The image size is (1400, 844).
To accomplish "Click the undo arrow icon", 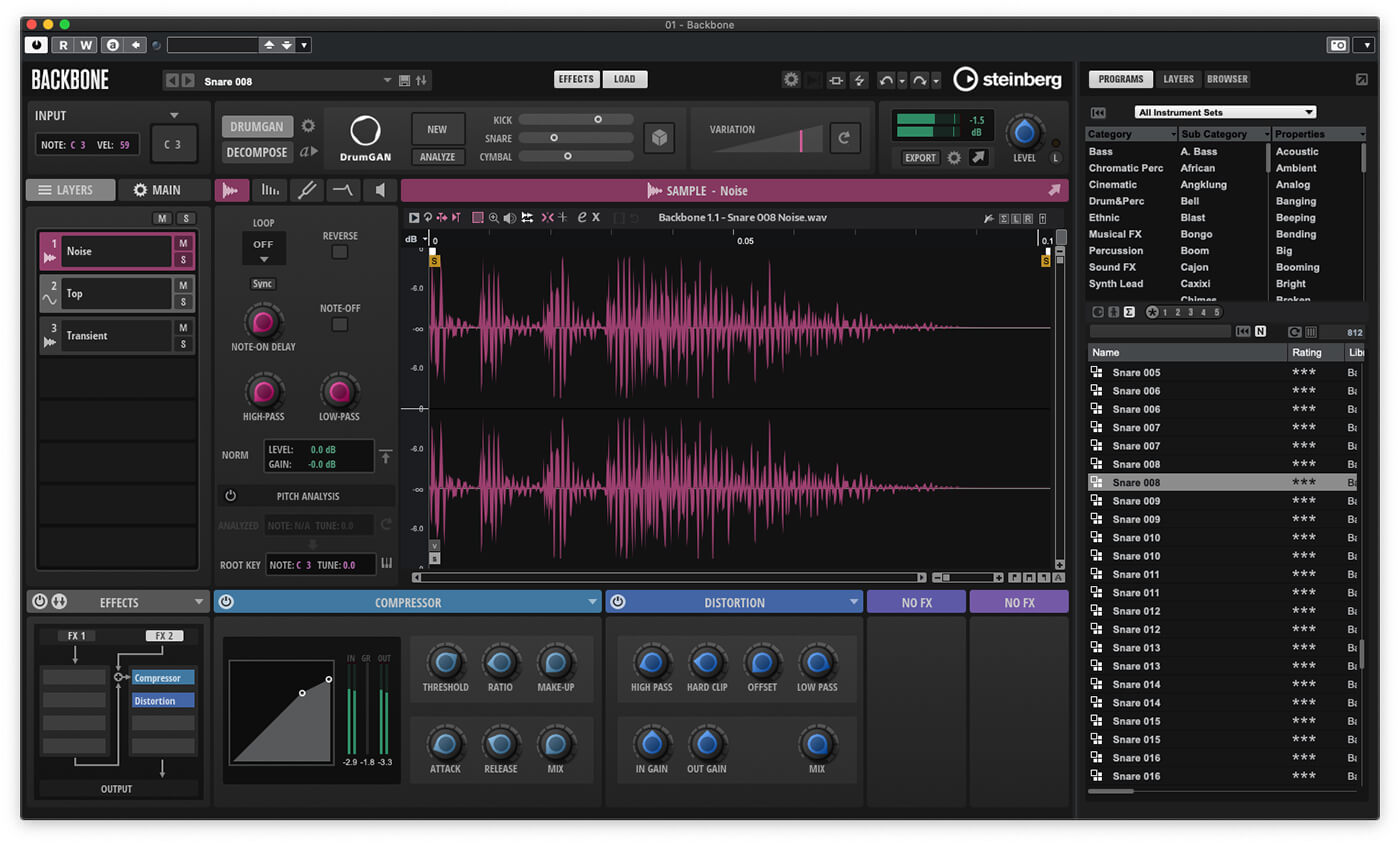I will (x=885, y=80).
